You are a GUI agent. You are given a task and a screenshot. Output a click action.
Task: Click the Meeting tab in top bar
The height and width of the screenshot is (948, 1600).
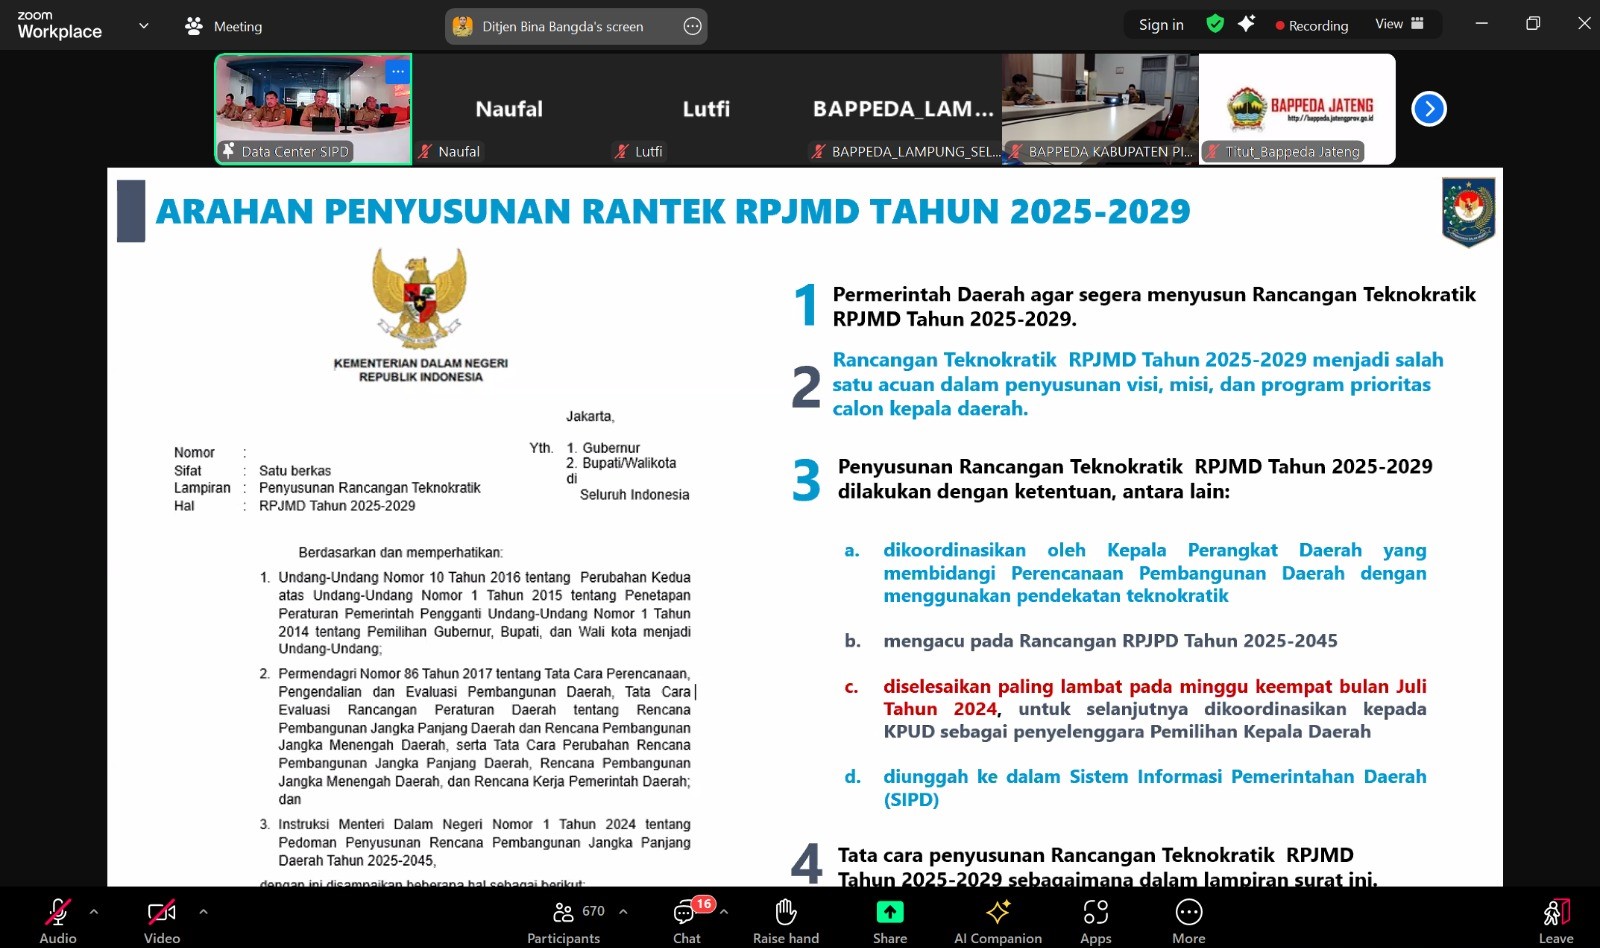coord(224,26)
